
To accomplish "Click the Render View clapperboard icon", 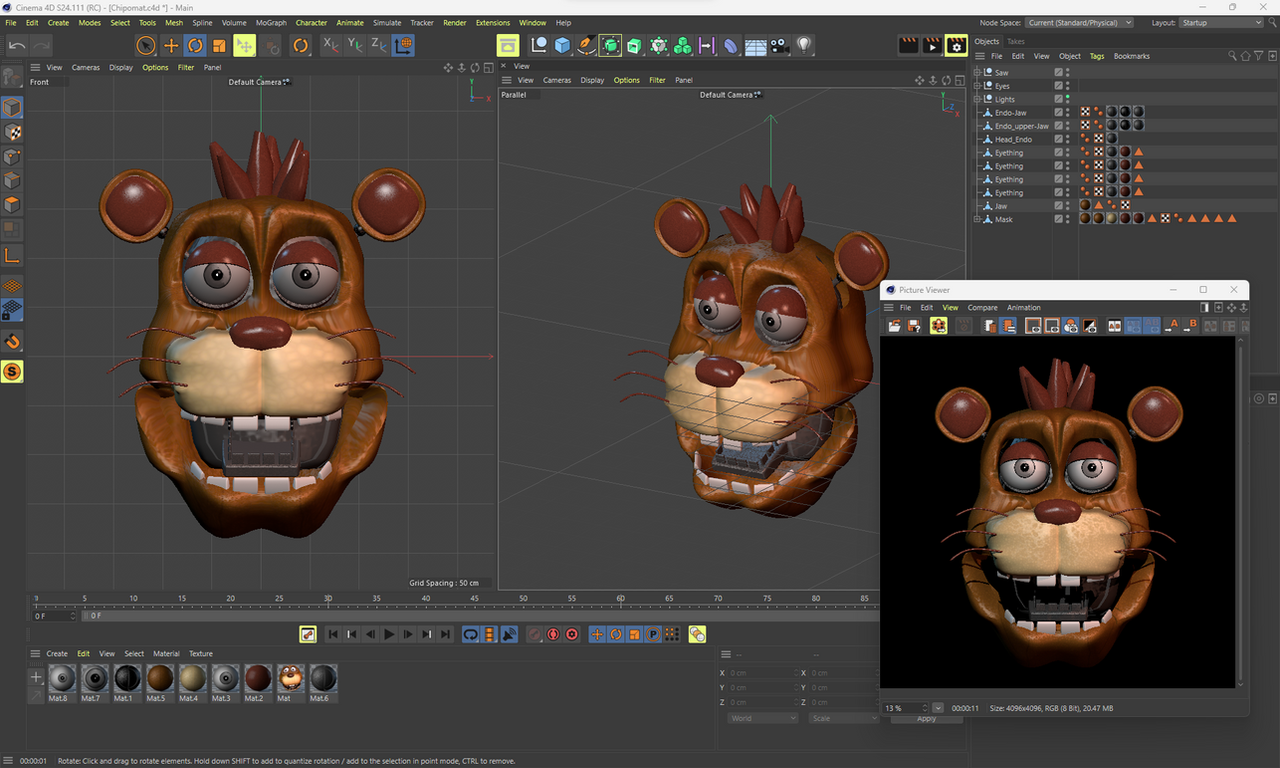I will (908, 45).
